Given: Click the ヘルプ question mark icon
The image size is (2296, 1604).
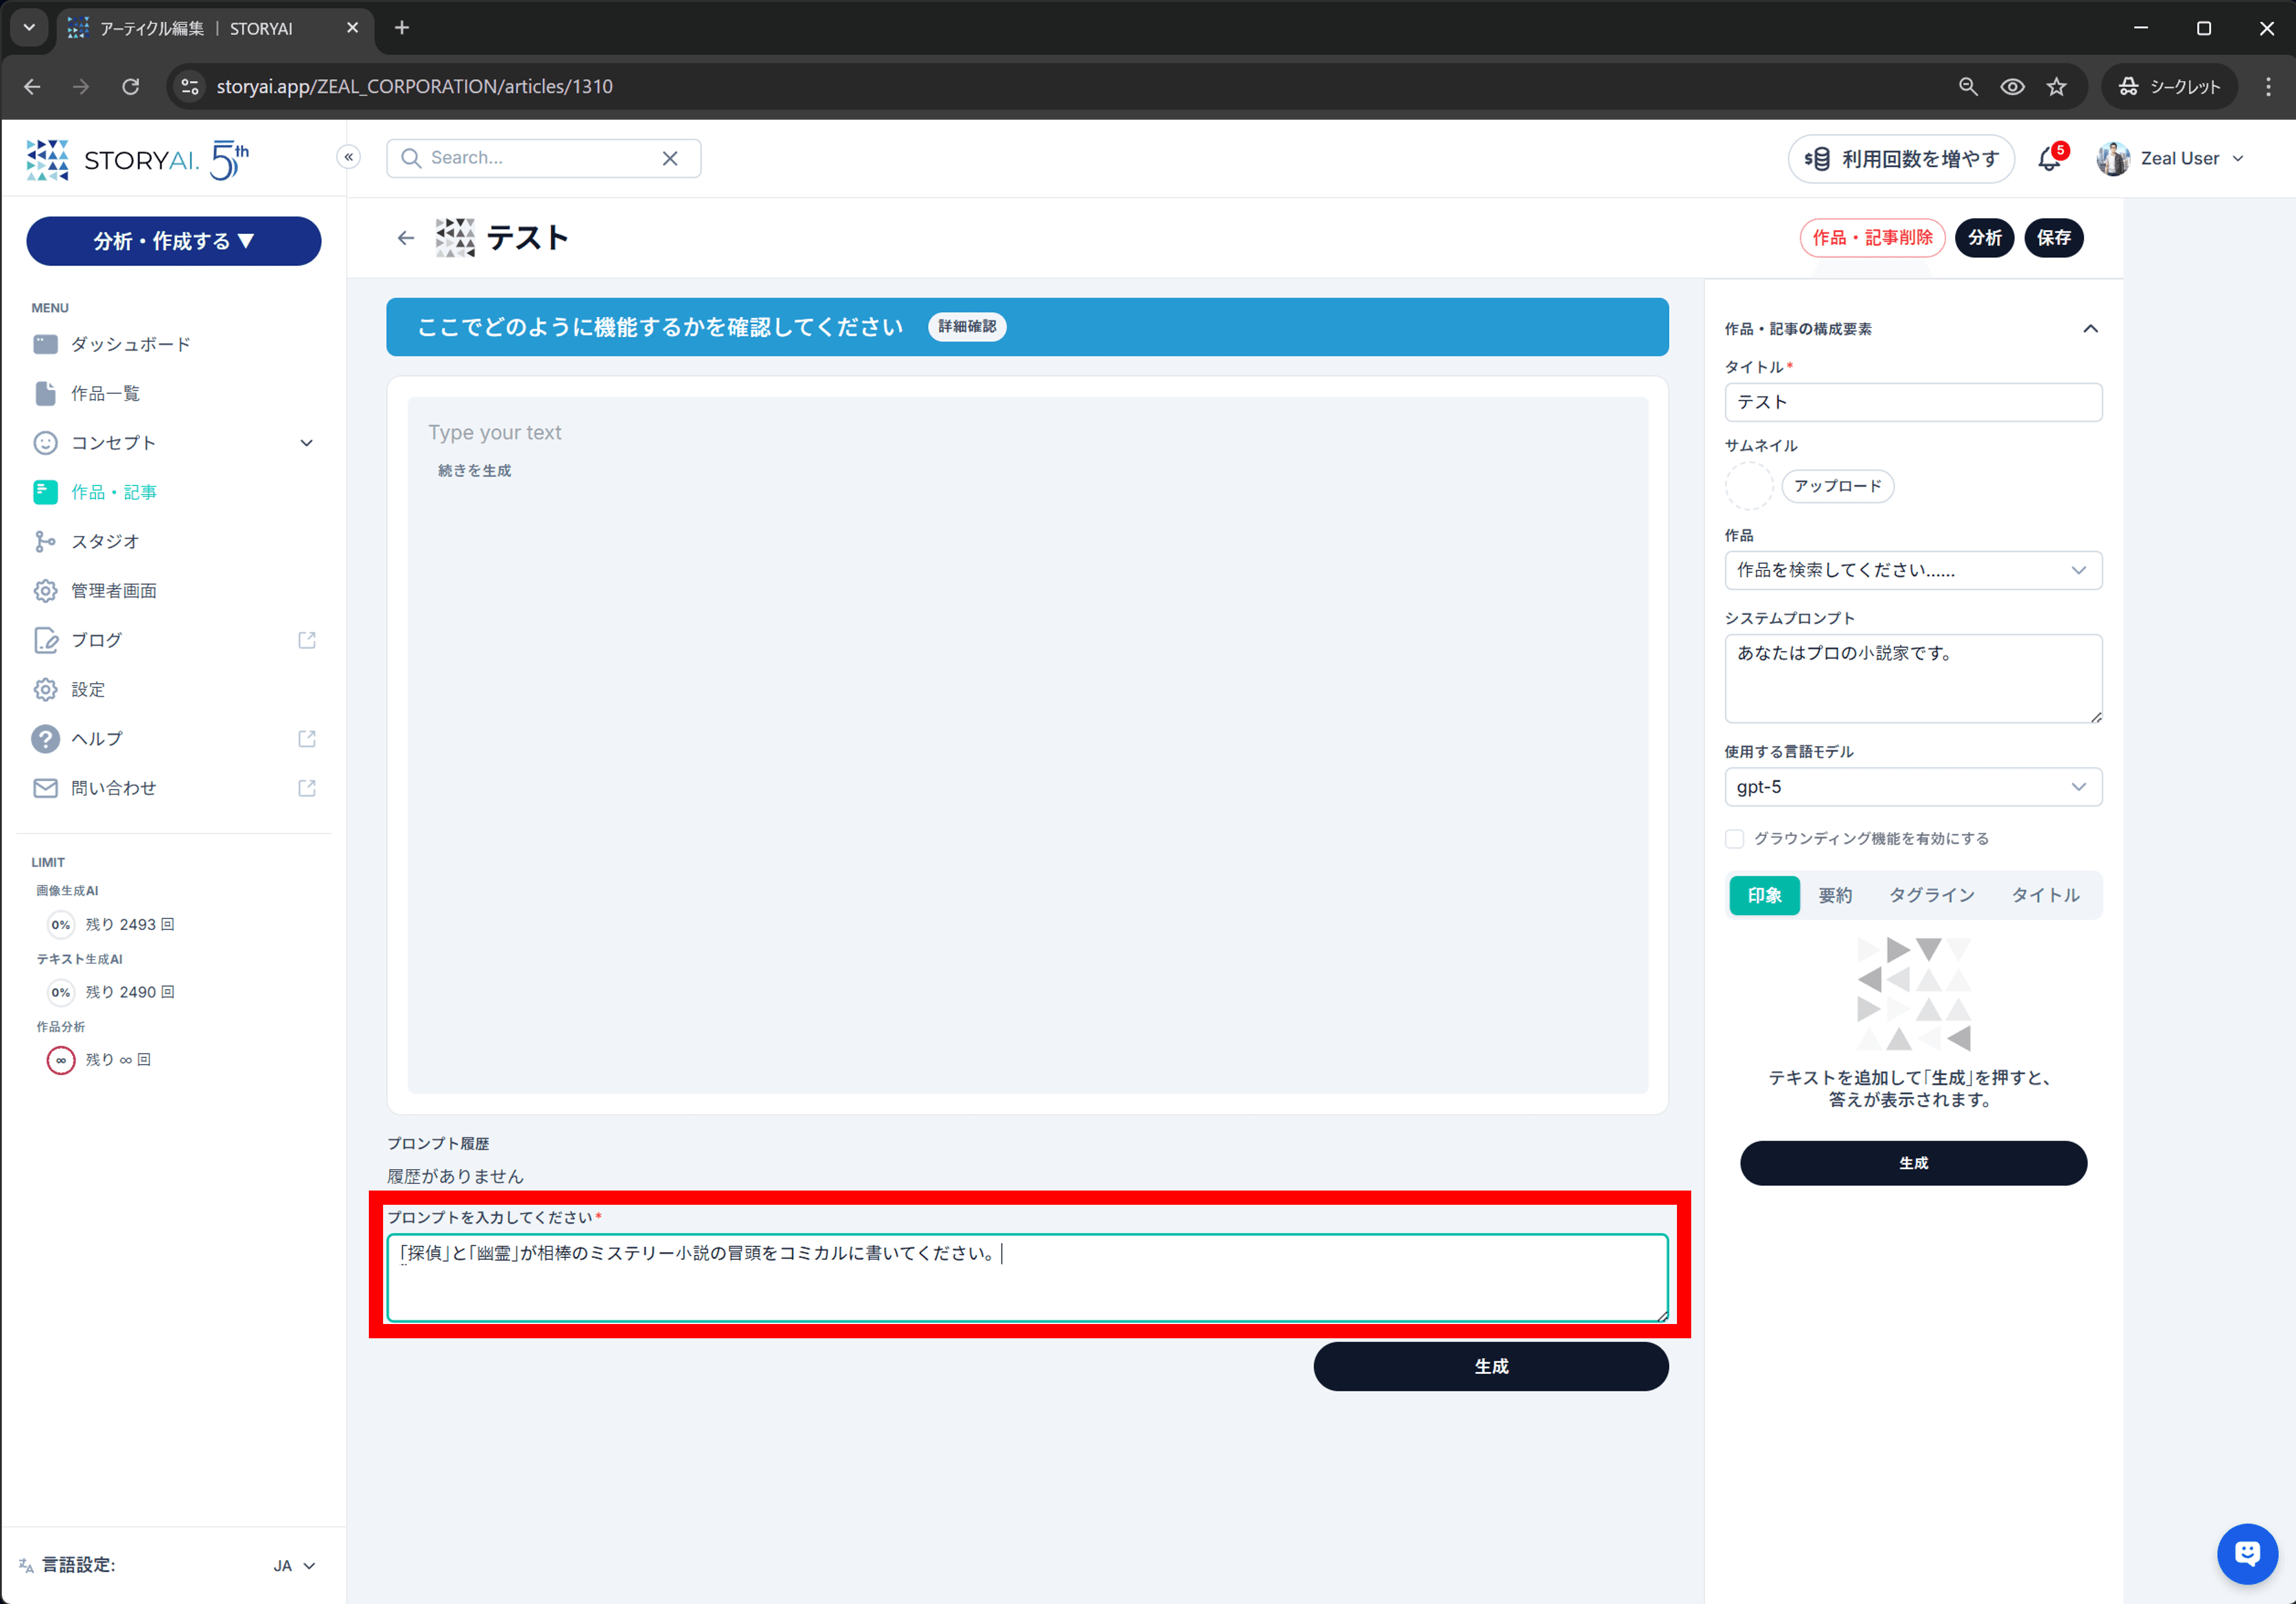Looking at the screenshot, I should pyautogui.click(x=45, y=738).
